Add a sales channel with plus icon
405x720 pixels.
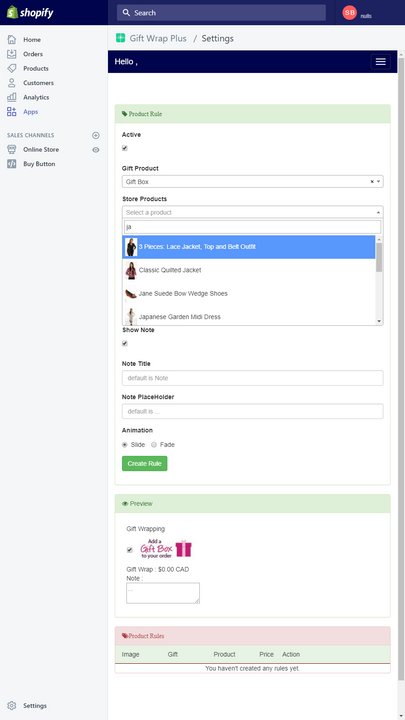96,135
